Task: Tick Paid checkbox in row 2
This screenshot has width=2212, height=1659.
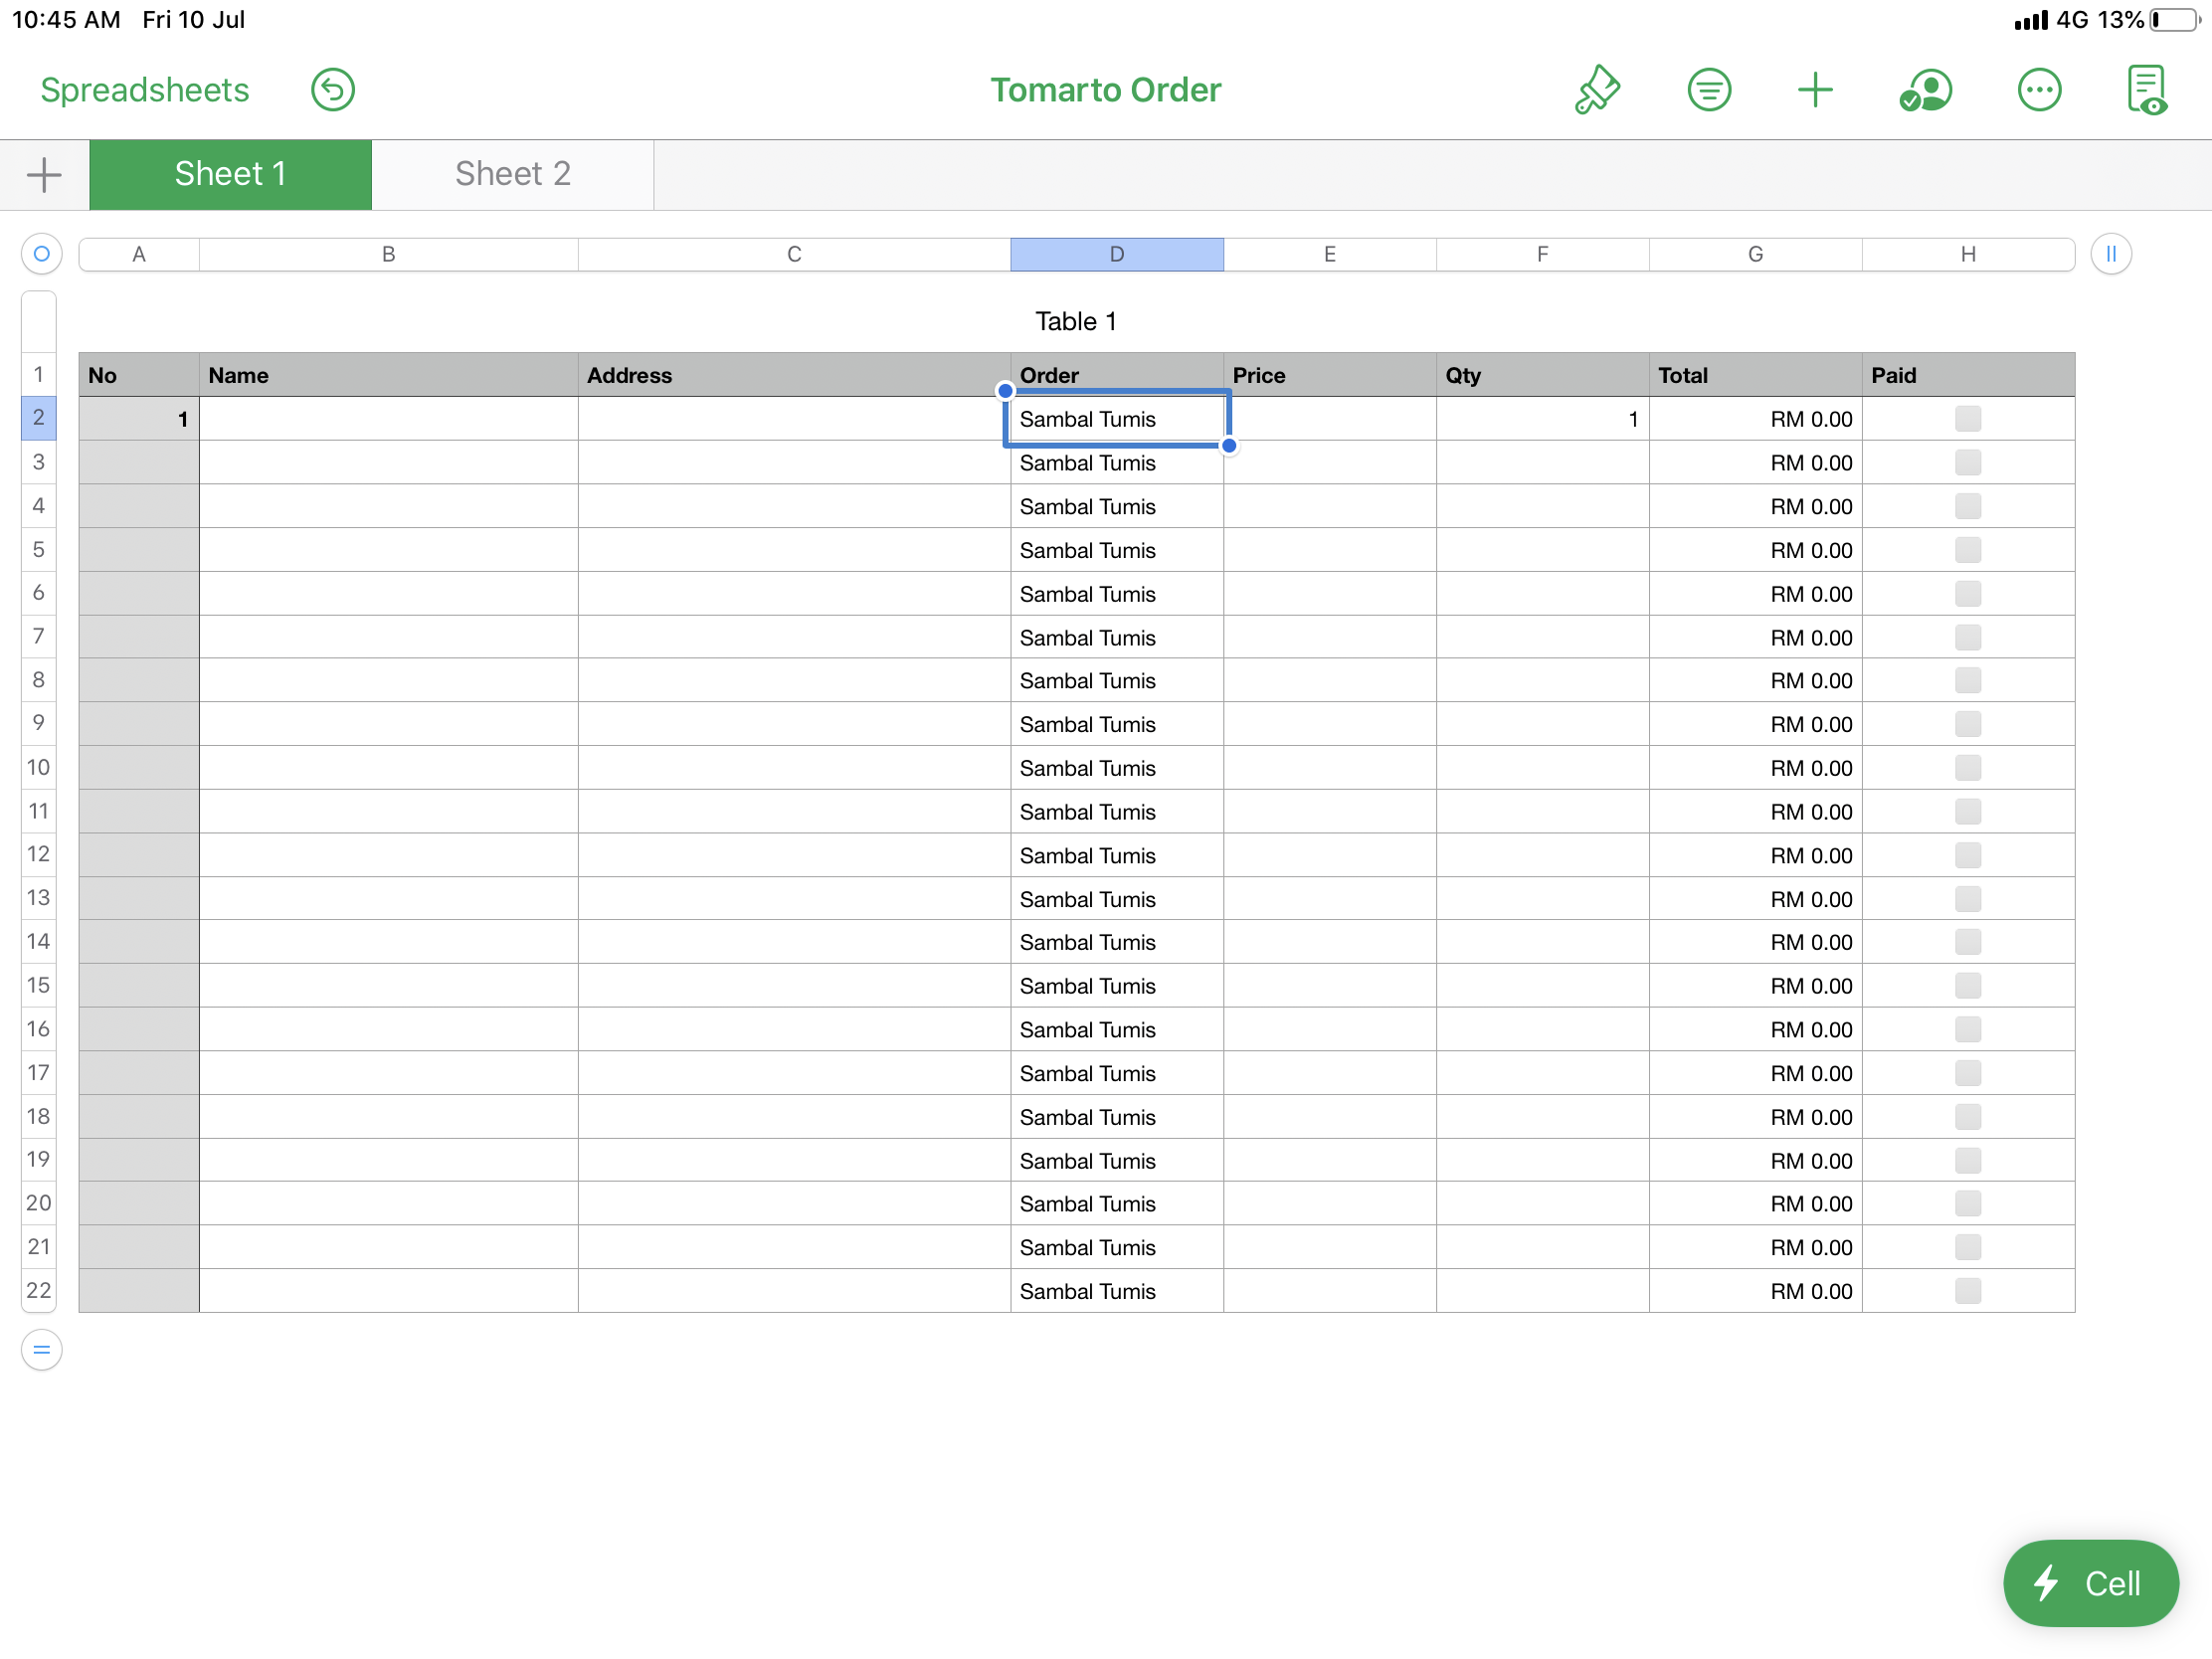Action: [1967, 419]
